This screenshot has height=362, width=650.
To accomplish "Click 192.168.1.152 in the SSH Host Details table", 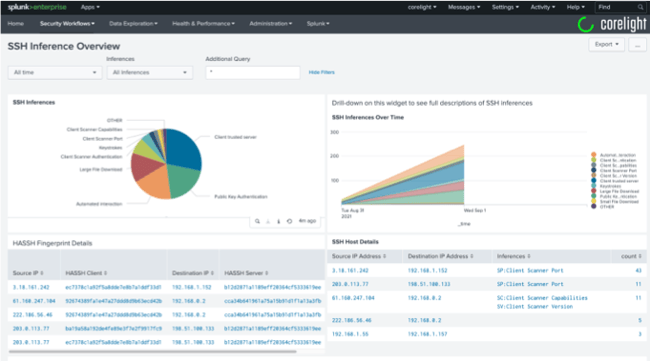I will (x=427, y=270).
